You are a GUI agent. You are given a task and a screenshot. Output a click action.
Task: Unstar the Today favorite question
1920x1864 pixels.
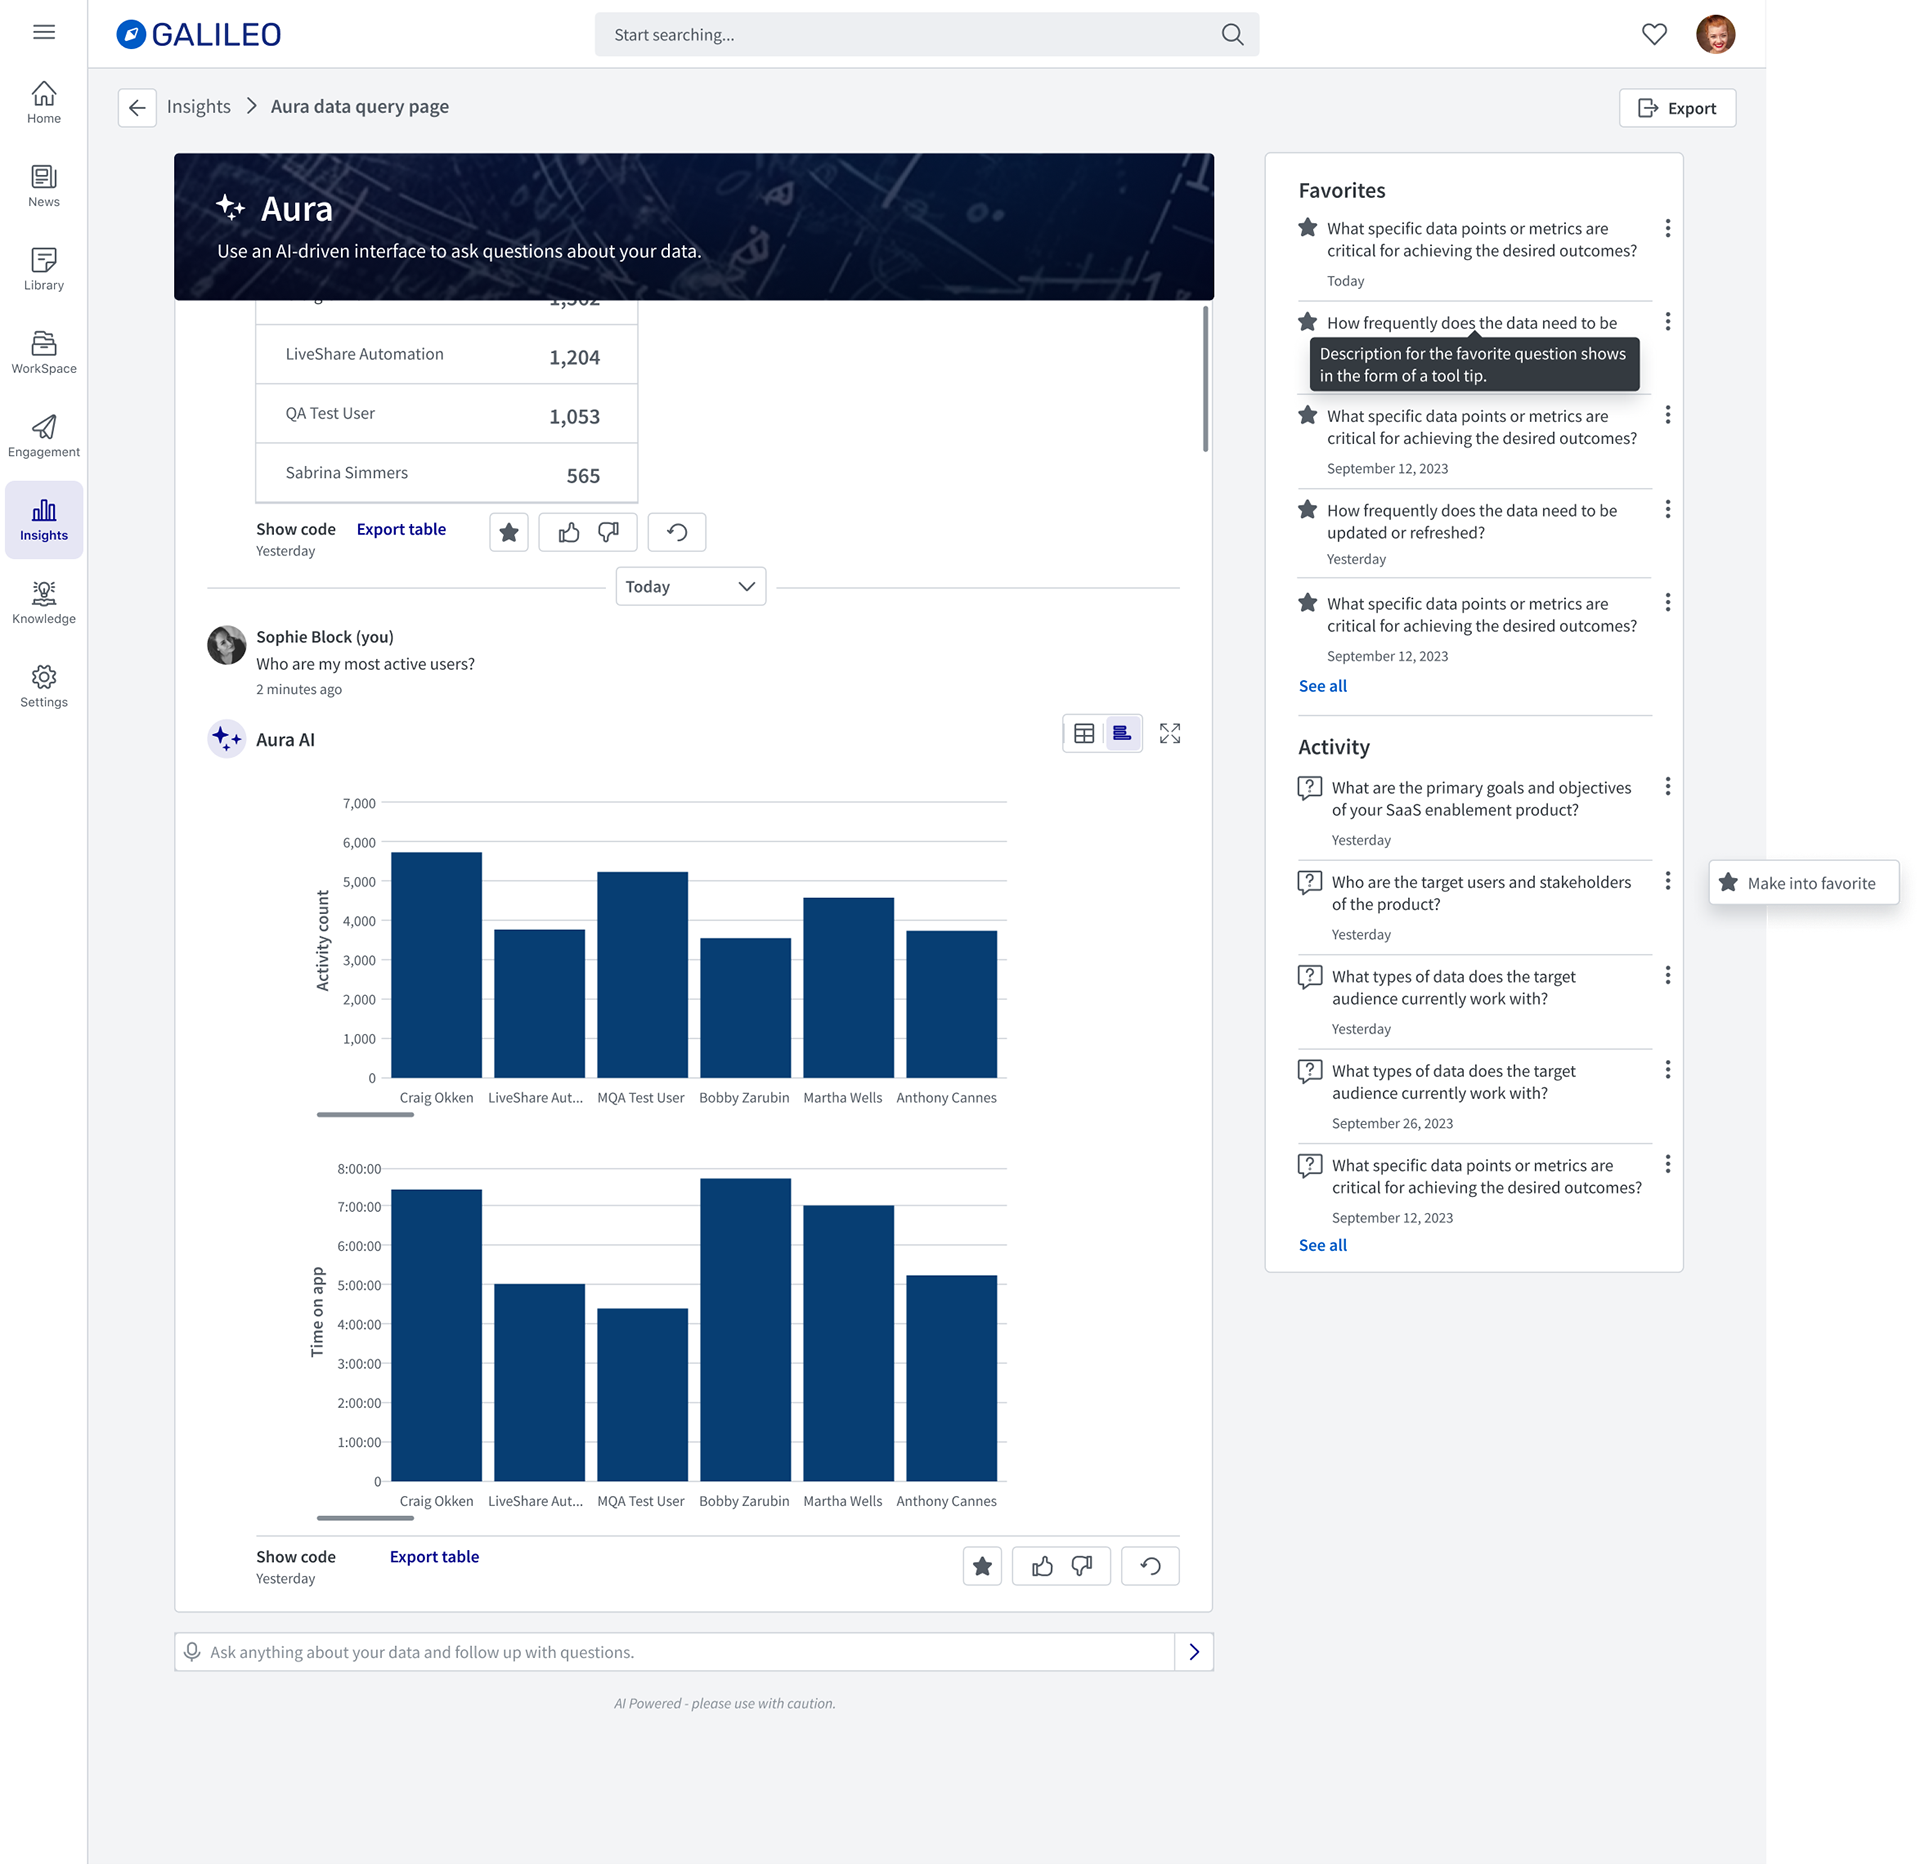coord(1307,227)
